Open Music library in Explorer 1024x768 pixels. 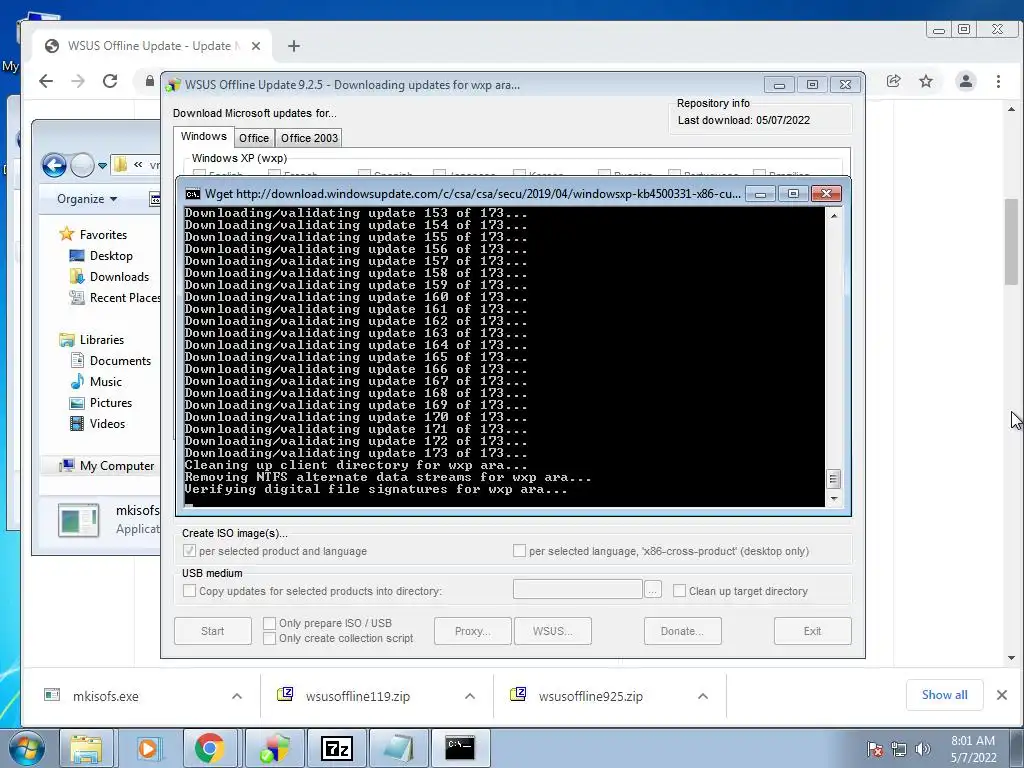click(x=97, y=381)
